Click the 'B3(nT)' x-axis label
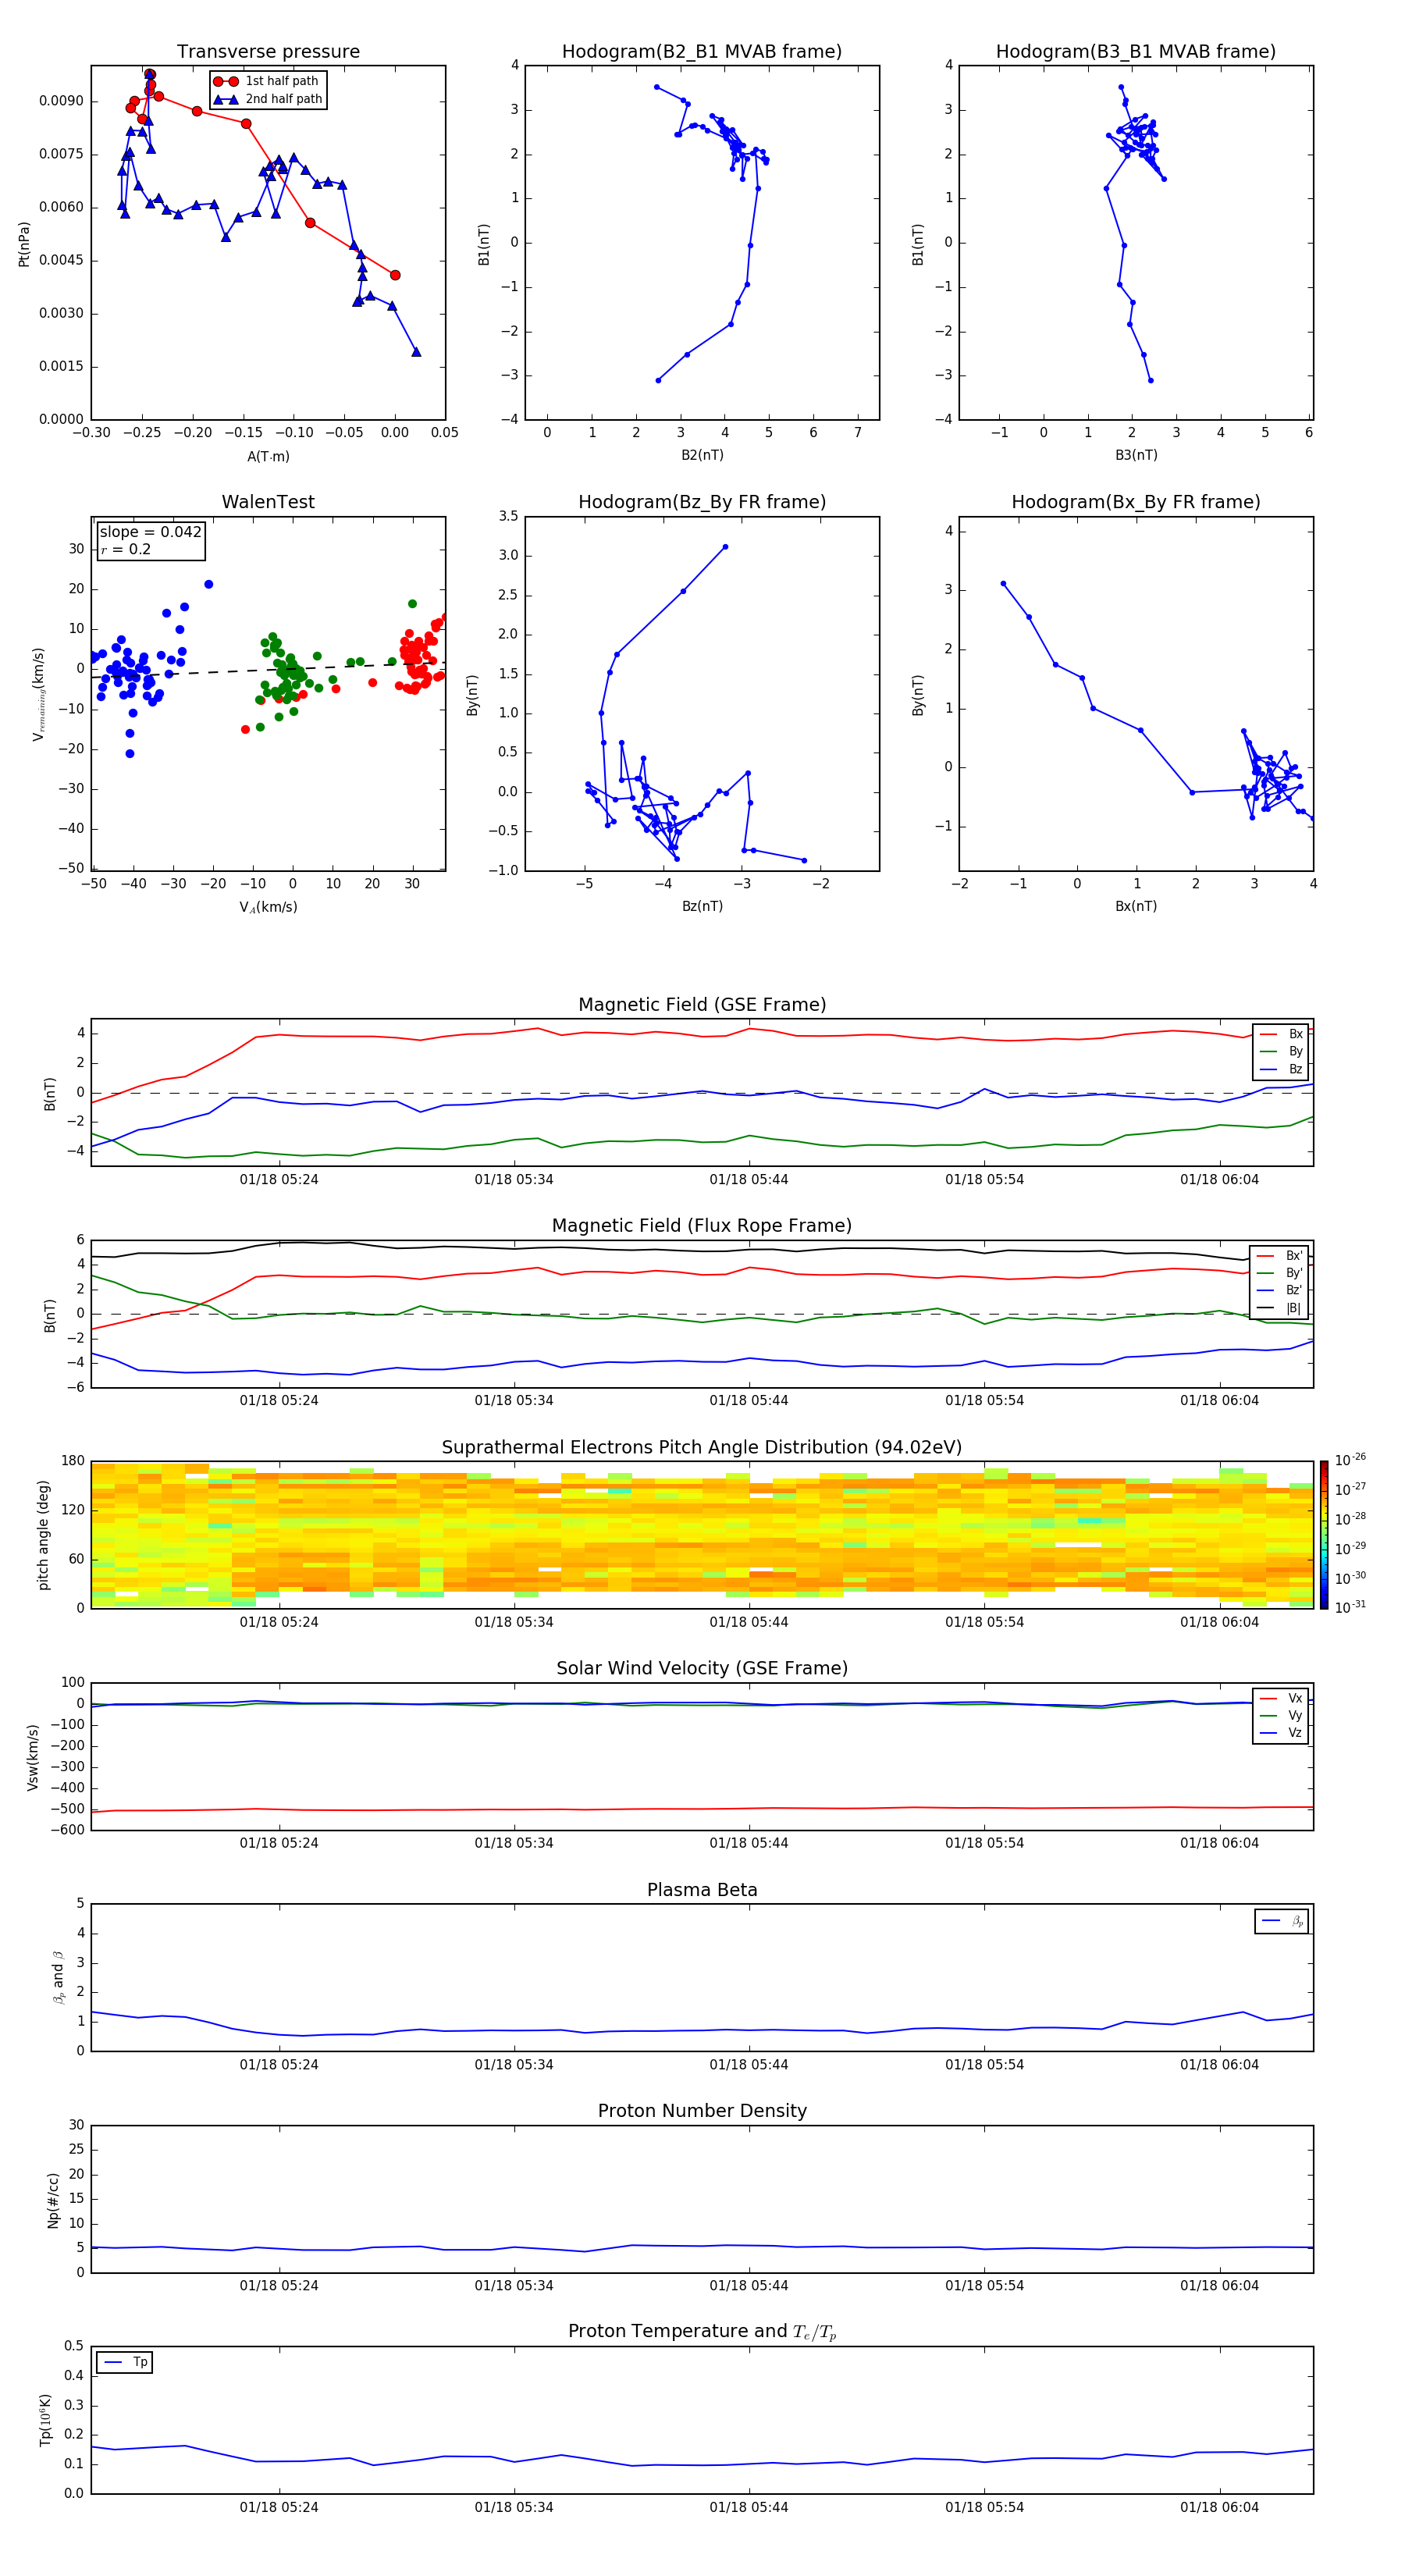 pos(1136,455)
